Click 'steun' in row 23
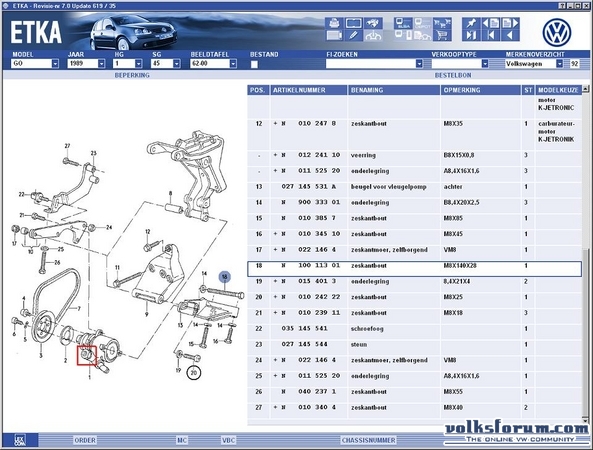The image size is (593, 450). (x=359, y=344)
